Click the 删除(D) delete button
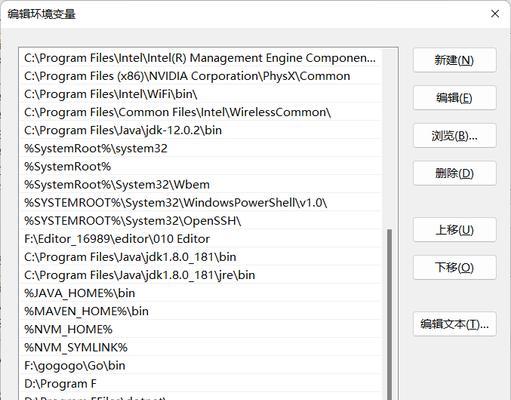The image size is (511, 400). pyautogui.click(x=455, y=173)
